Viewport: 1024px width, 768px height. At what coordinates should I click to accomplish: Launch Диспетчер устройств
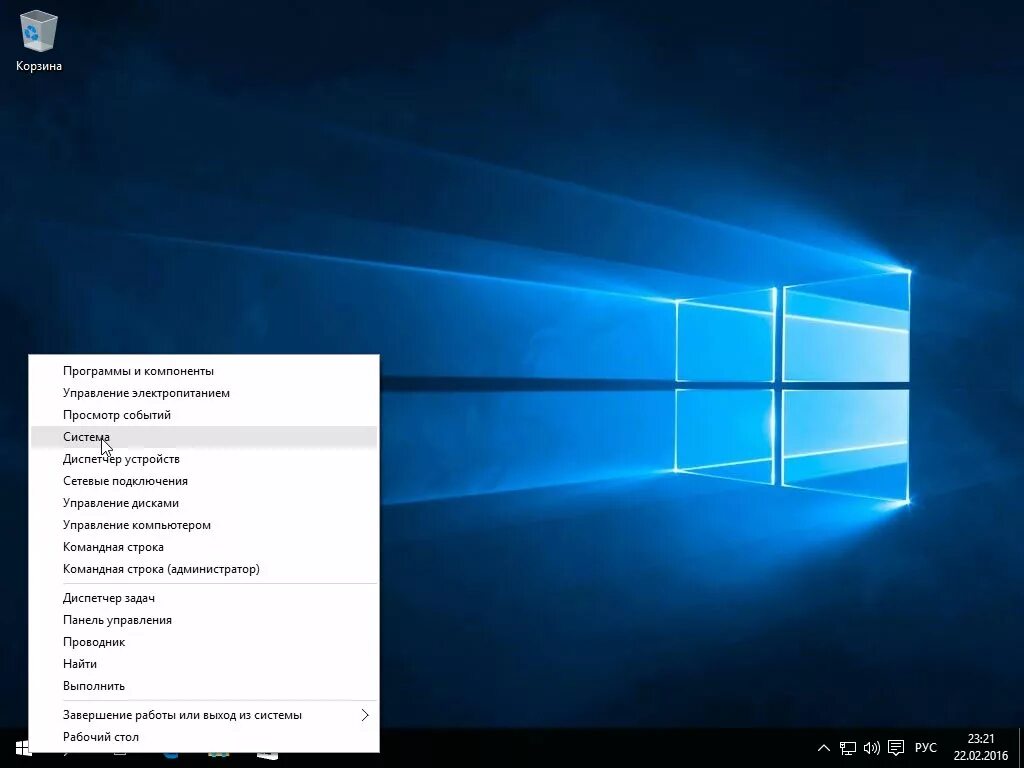(204, 459)
